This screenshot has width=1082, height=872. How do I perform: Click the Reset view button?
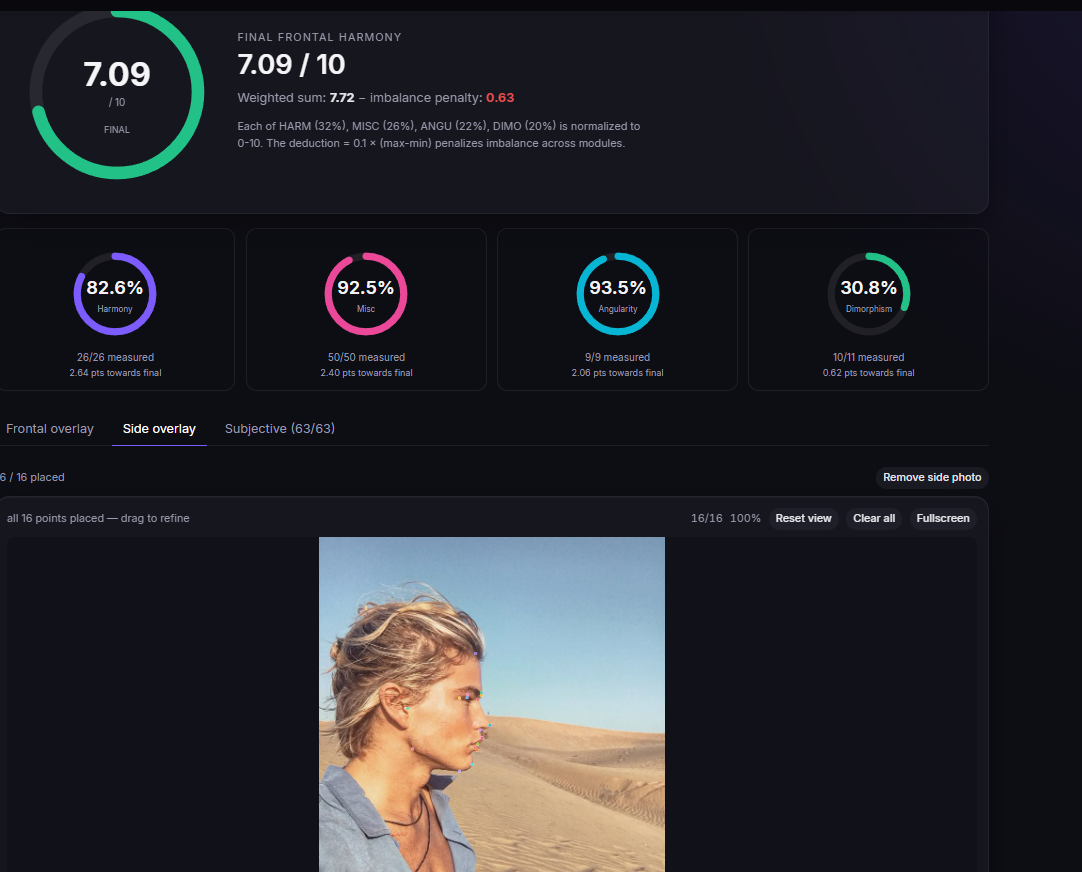pos(803,518)
